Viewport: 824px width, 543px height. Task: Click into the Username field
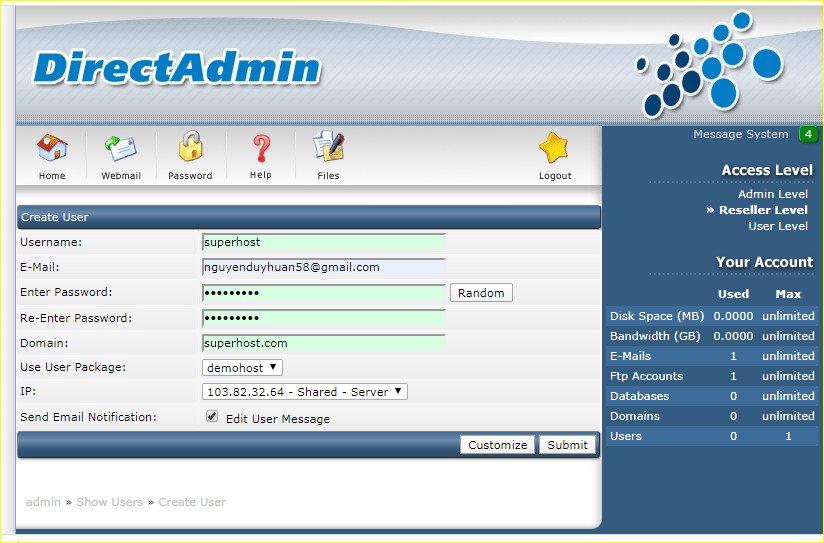[323, 242]
